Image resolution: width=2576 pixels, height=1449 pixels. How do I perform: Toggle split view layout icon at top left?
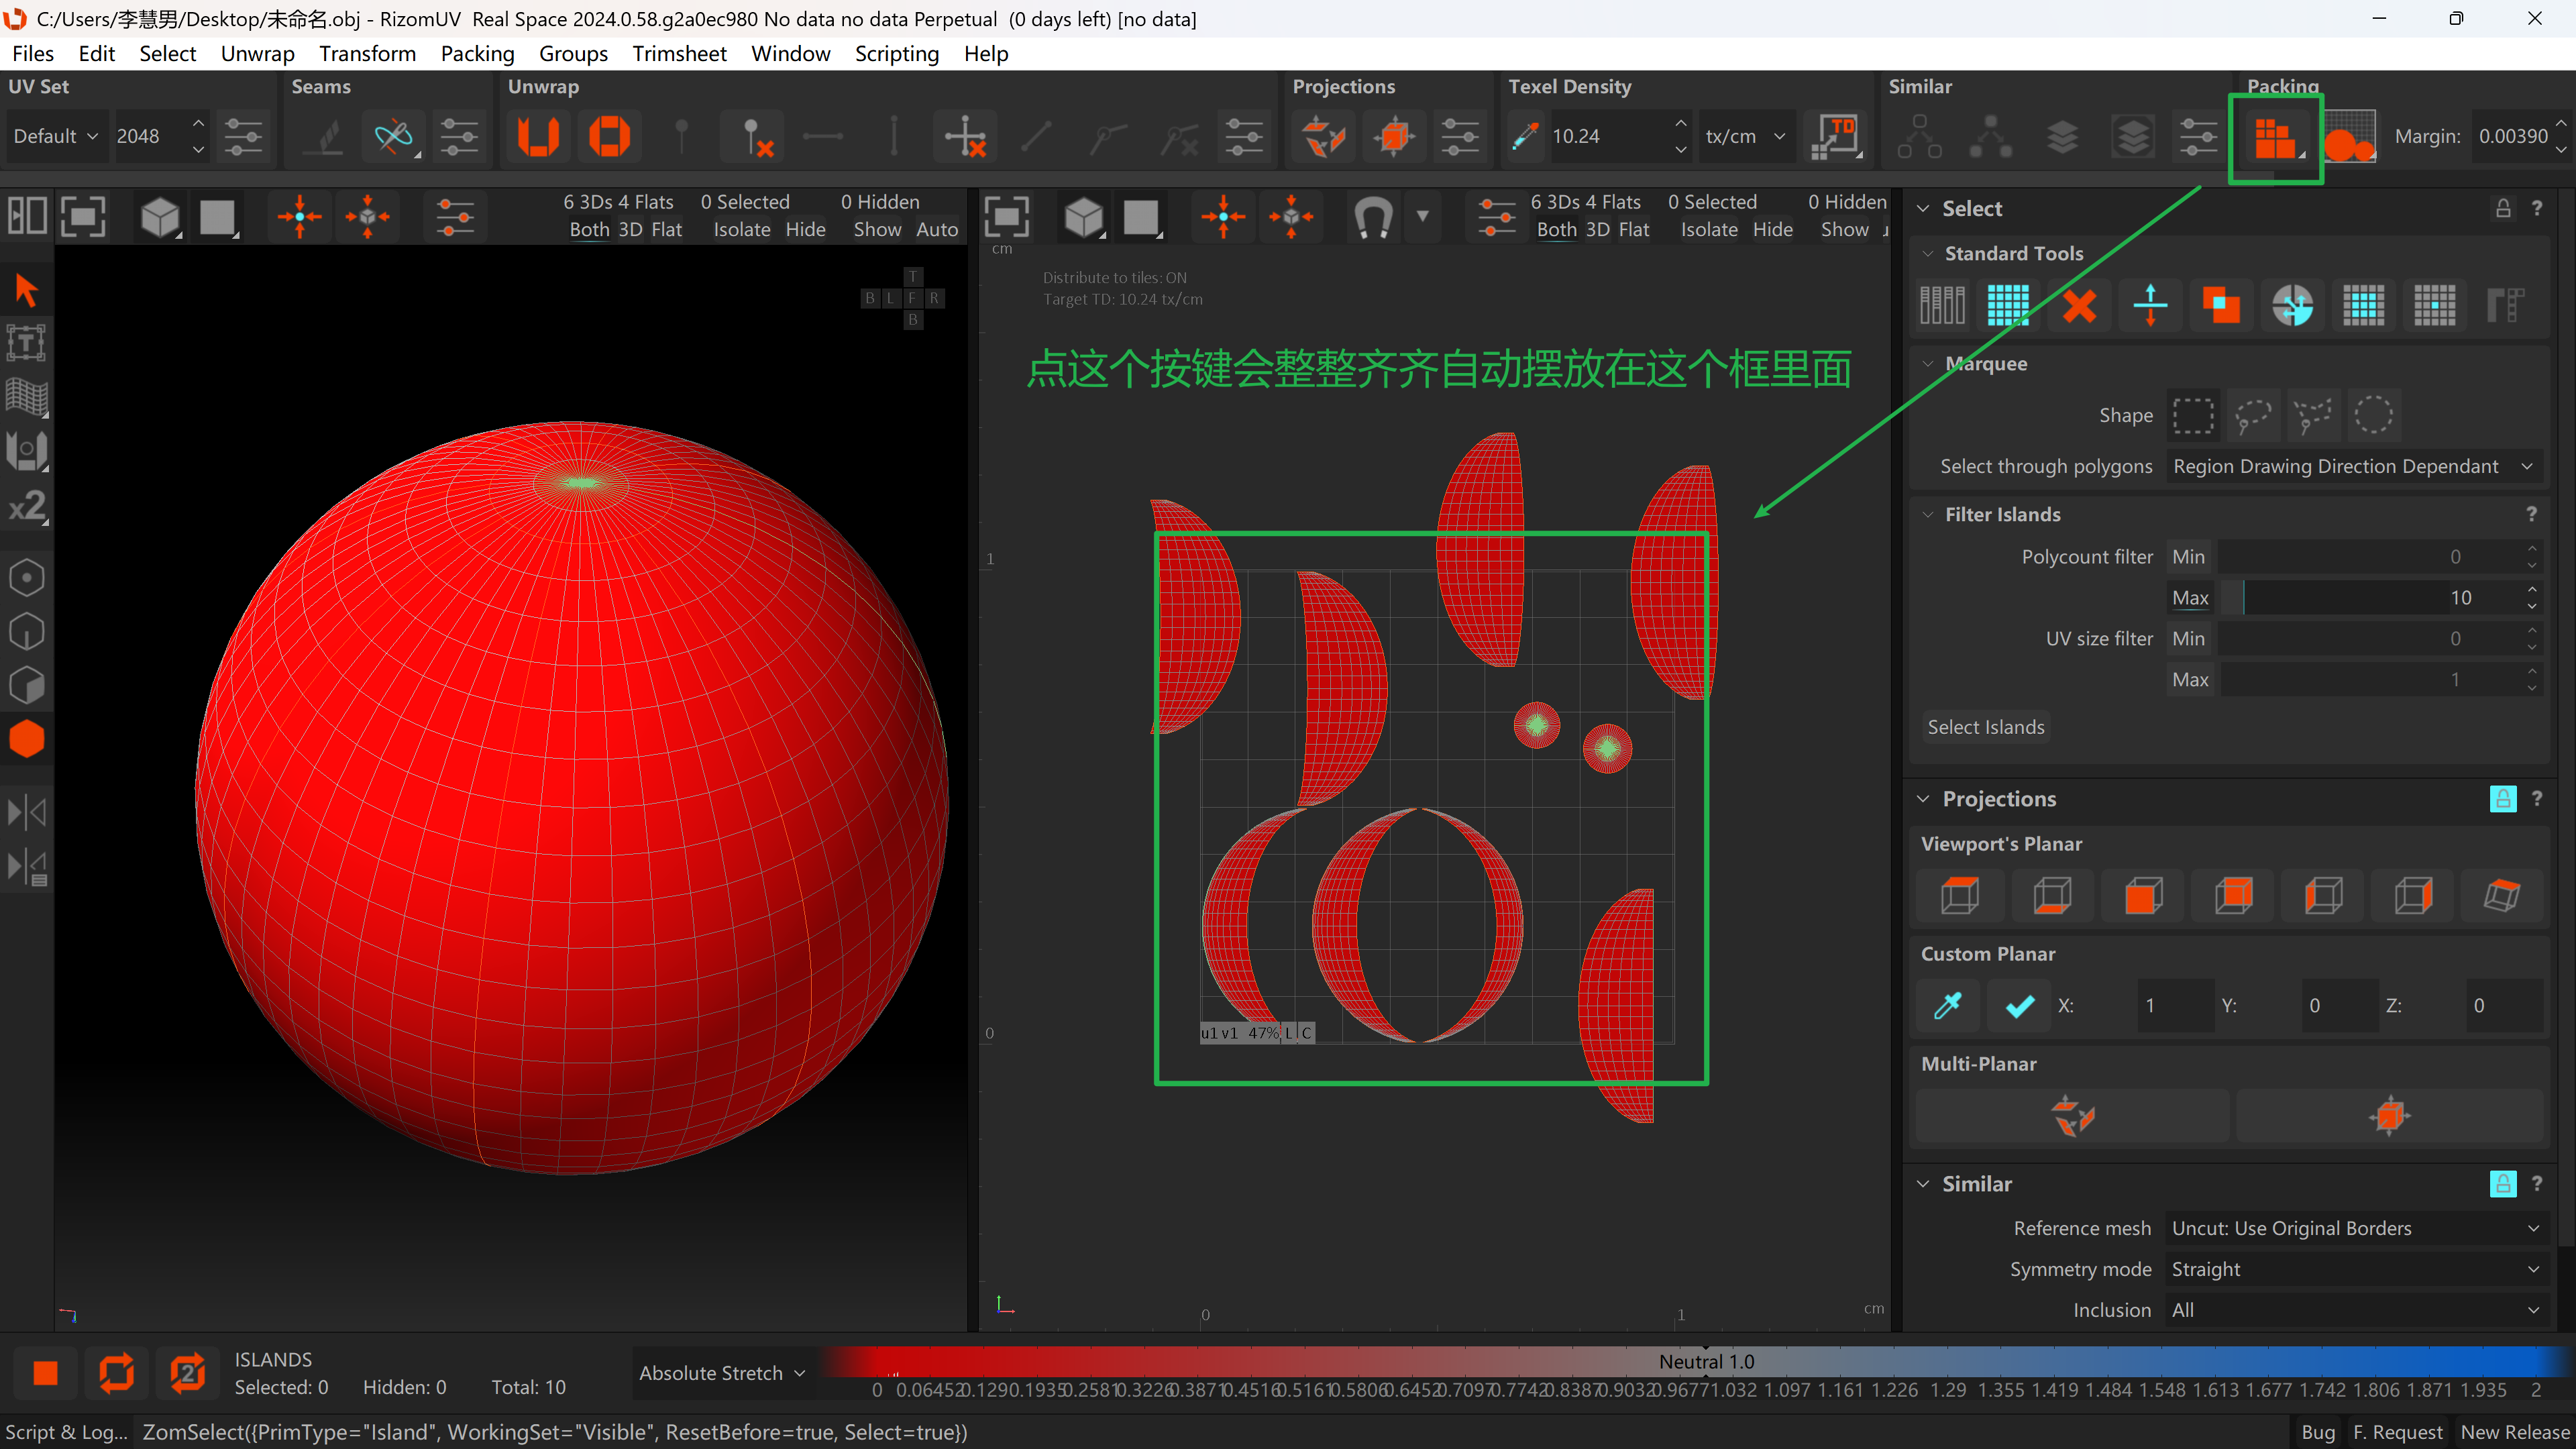(26, 216)
